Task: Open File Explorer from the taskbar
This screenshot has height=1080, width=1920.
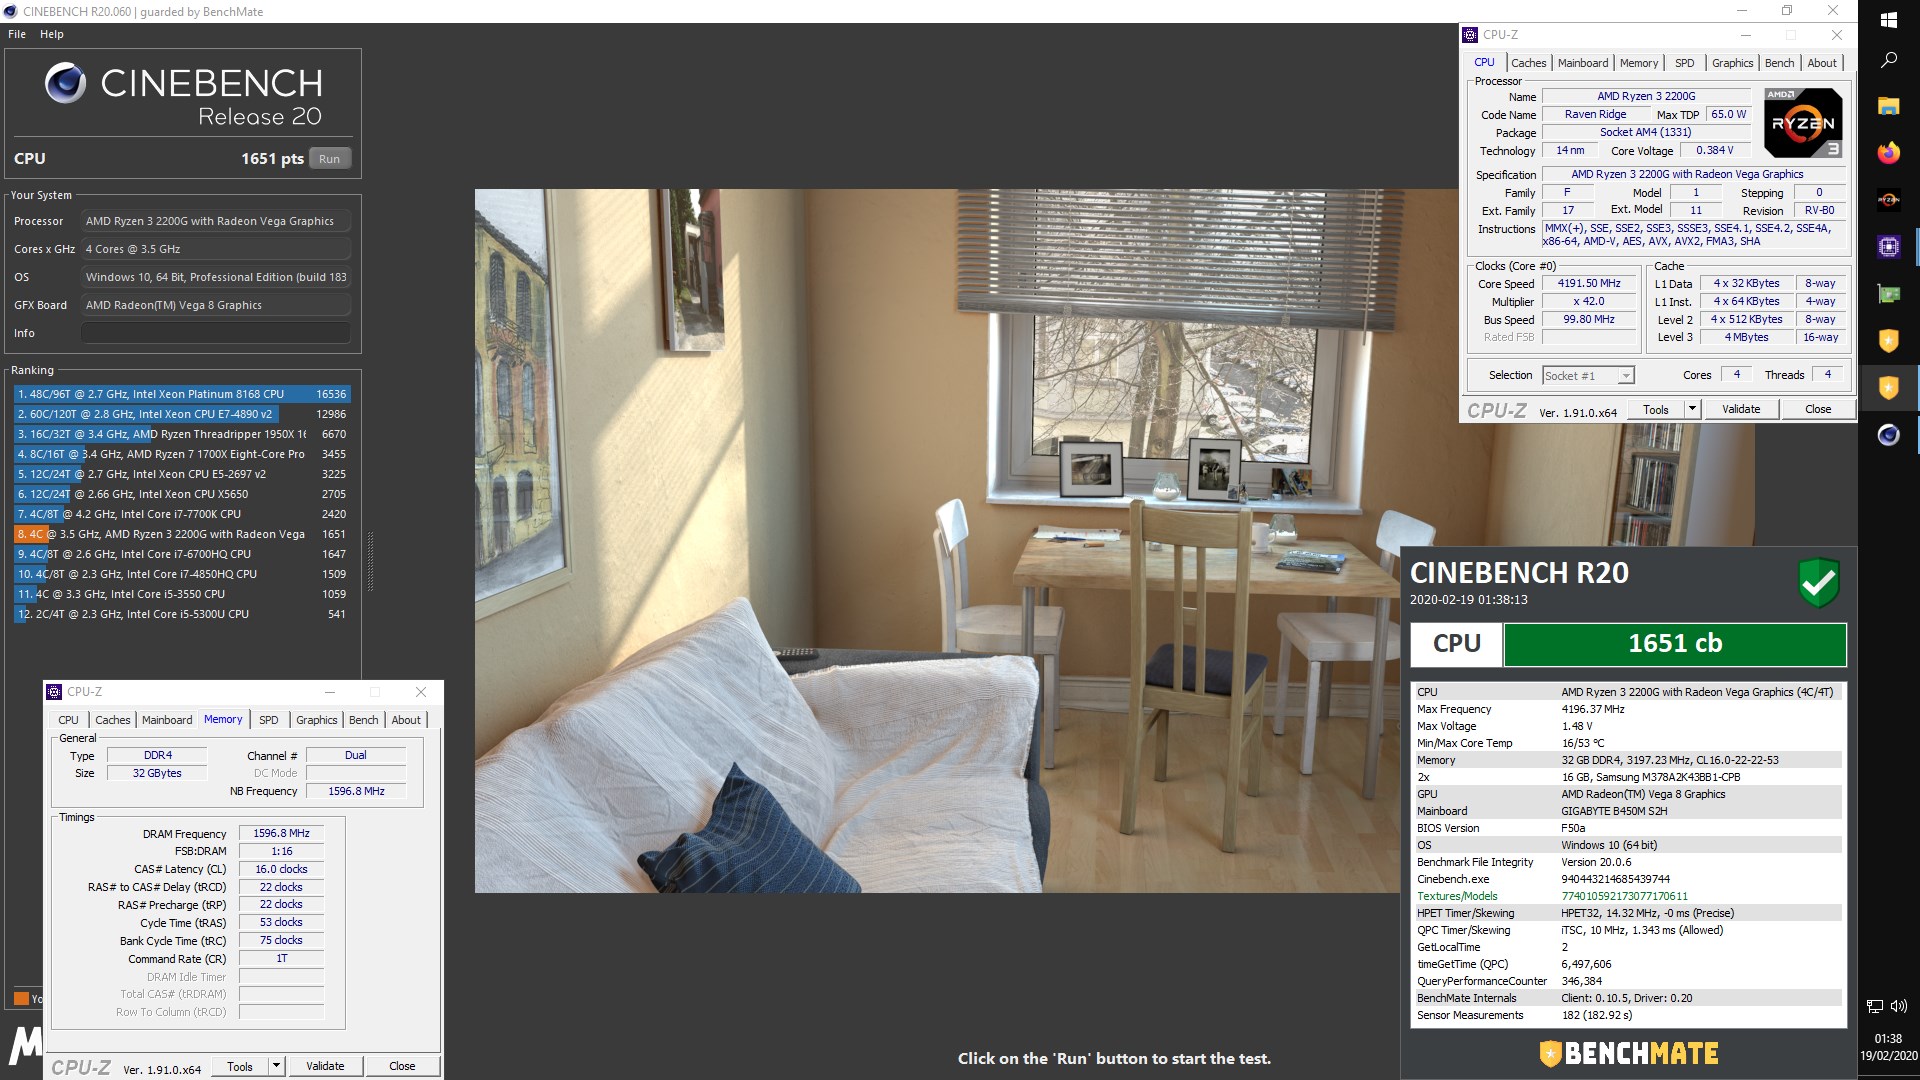Action: click(x=1888, y=106)
